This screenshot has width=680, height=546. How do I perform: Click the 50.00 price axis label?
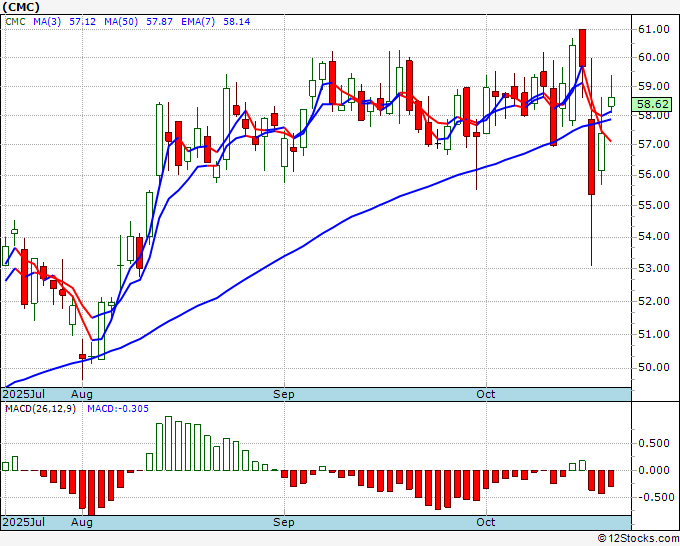click(654, 367)
